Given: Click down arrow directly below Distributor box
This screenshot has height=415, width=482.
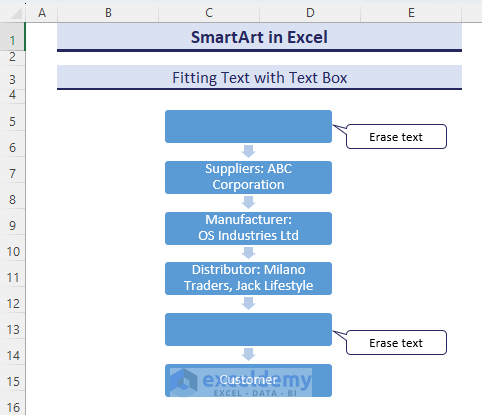Looking at the screenshot, I should (248, 304).
